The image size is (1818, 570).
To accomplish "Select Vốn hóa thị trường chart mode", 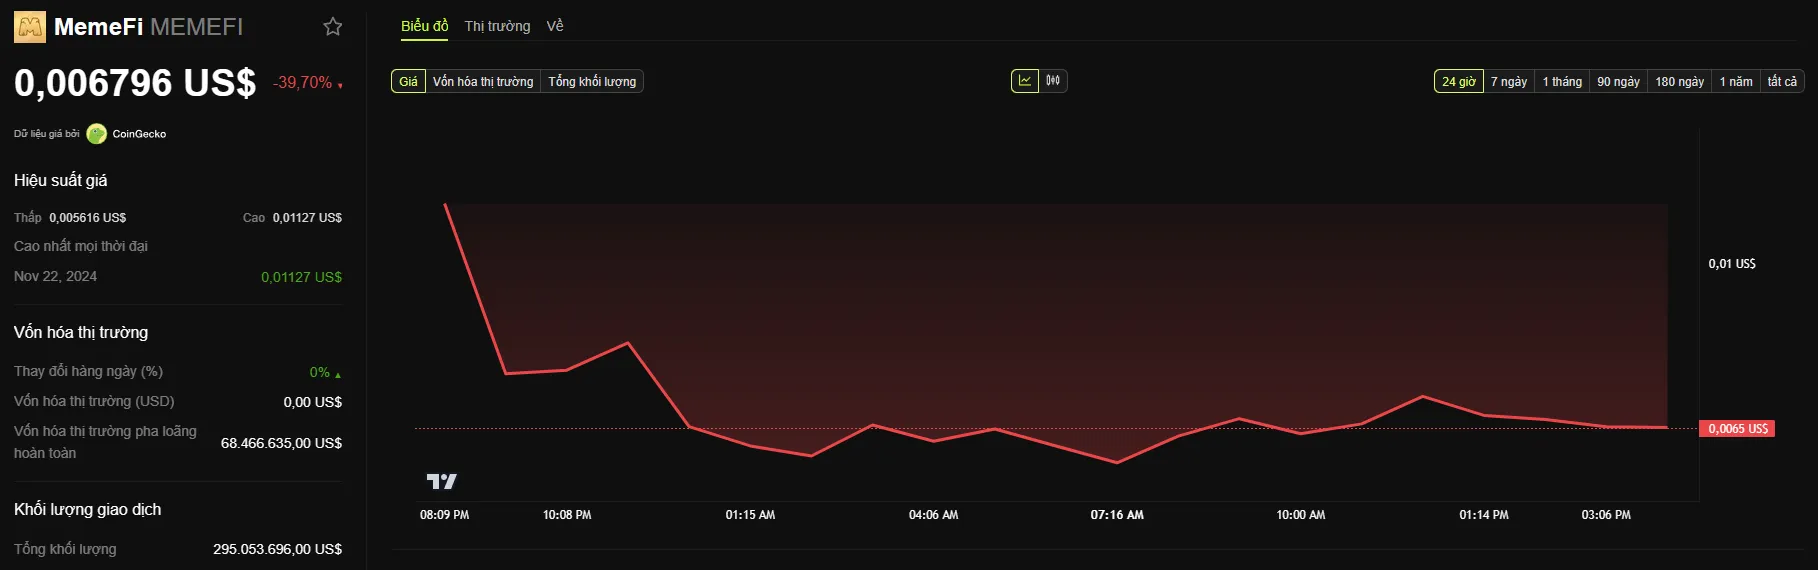I will (x=483, y=82).
